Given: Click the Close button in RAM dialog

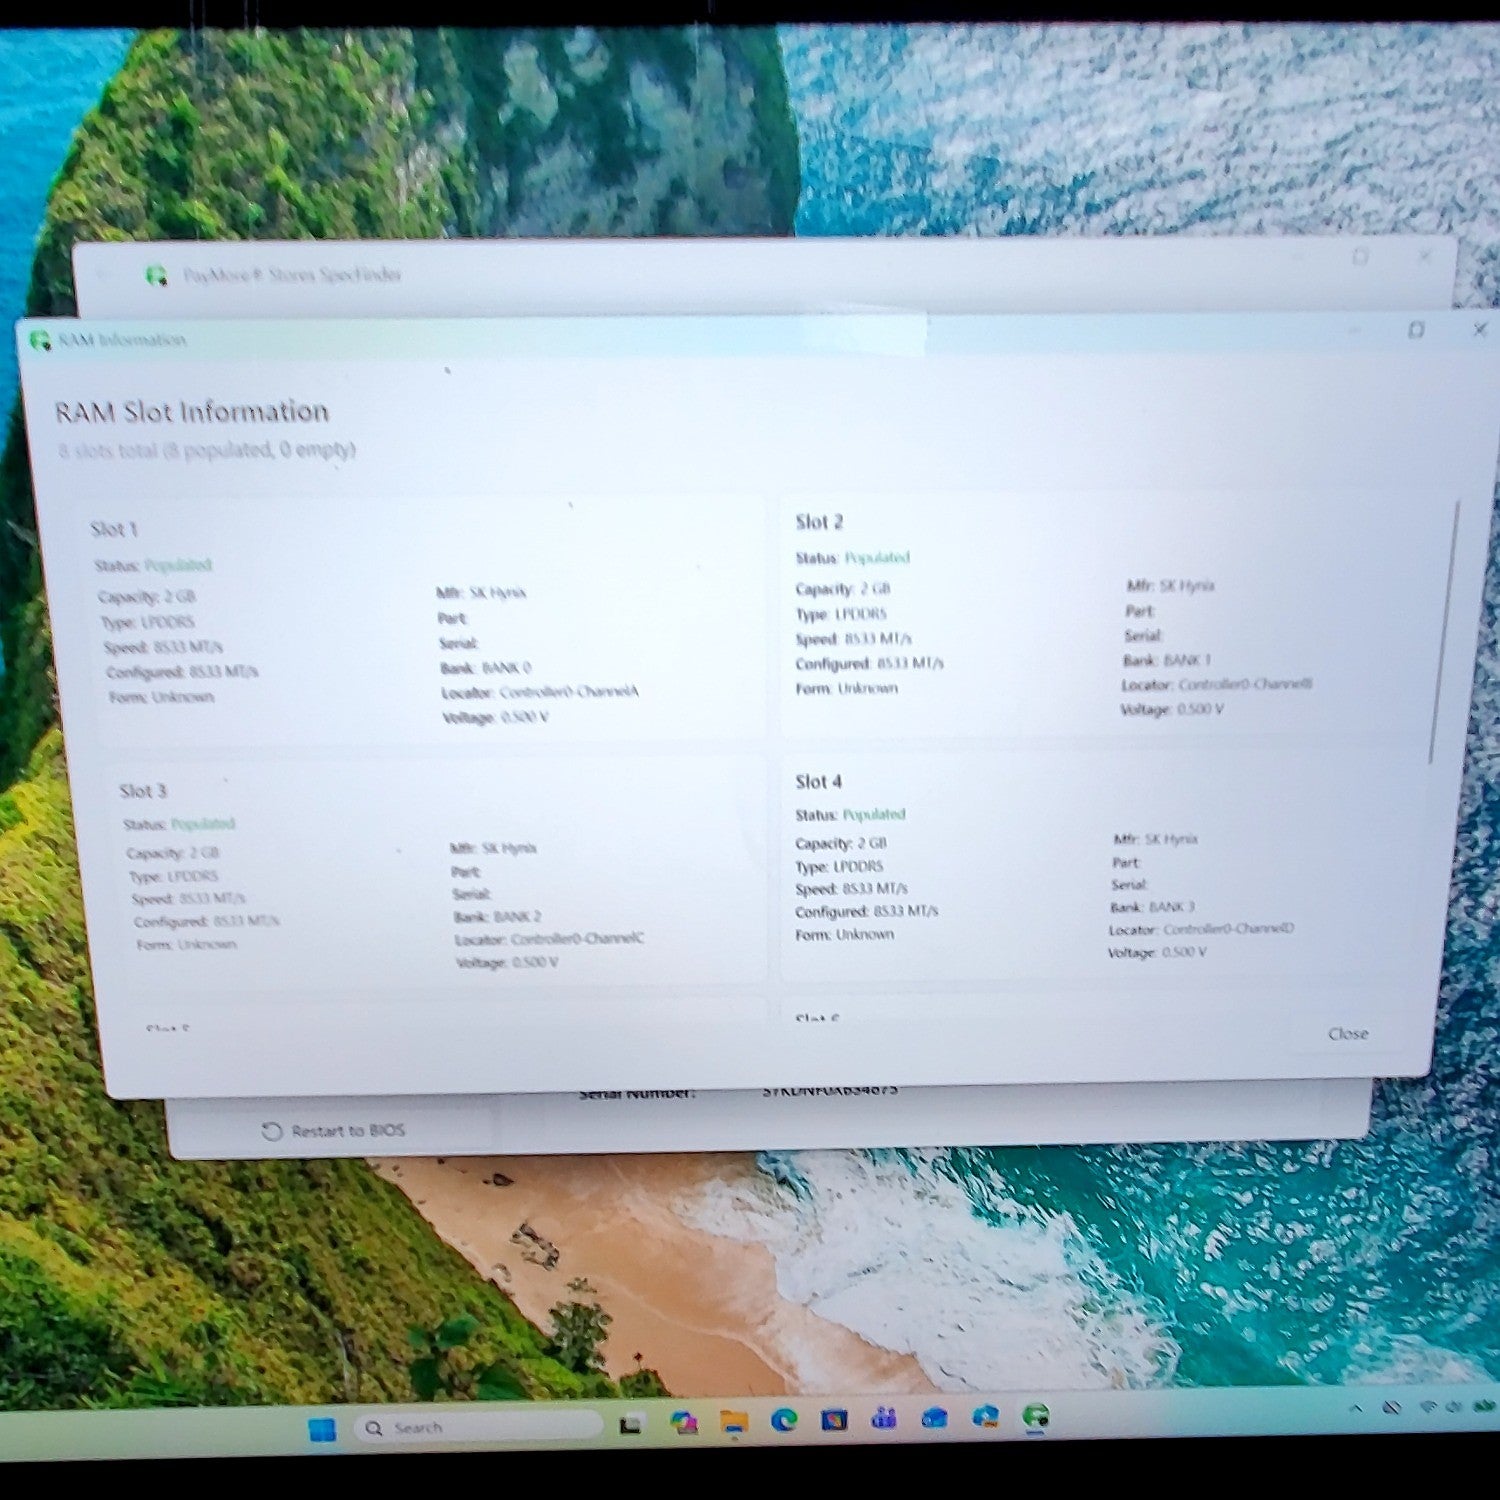Looking at the screenshot, I should pyautogui.click(x=1347, y=1033).
